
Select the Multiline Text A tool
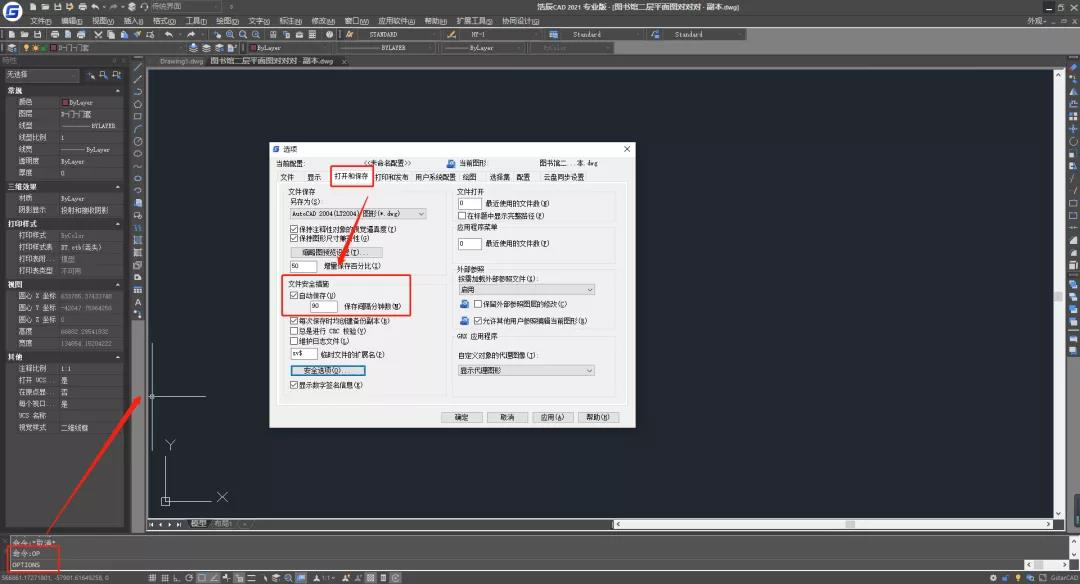click(x=138, y=302)
